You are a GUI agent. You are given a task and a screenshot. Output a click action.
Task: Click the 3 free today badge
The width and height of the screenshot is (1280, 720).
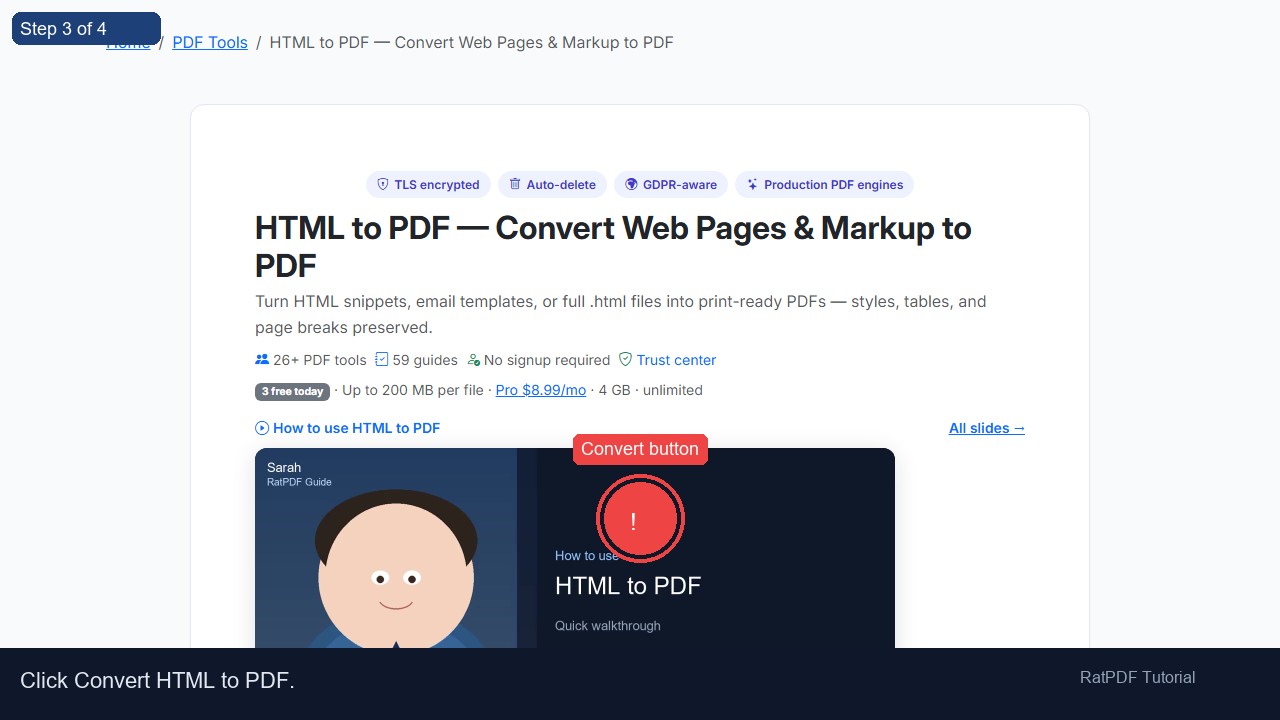[292, 391]
